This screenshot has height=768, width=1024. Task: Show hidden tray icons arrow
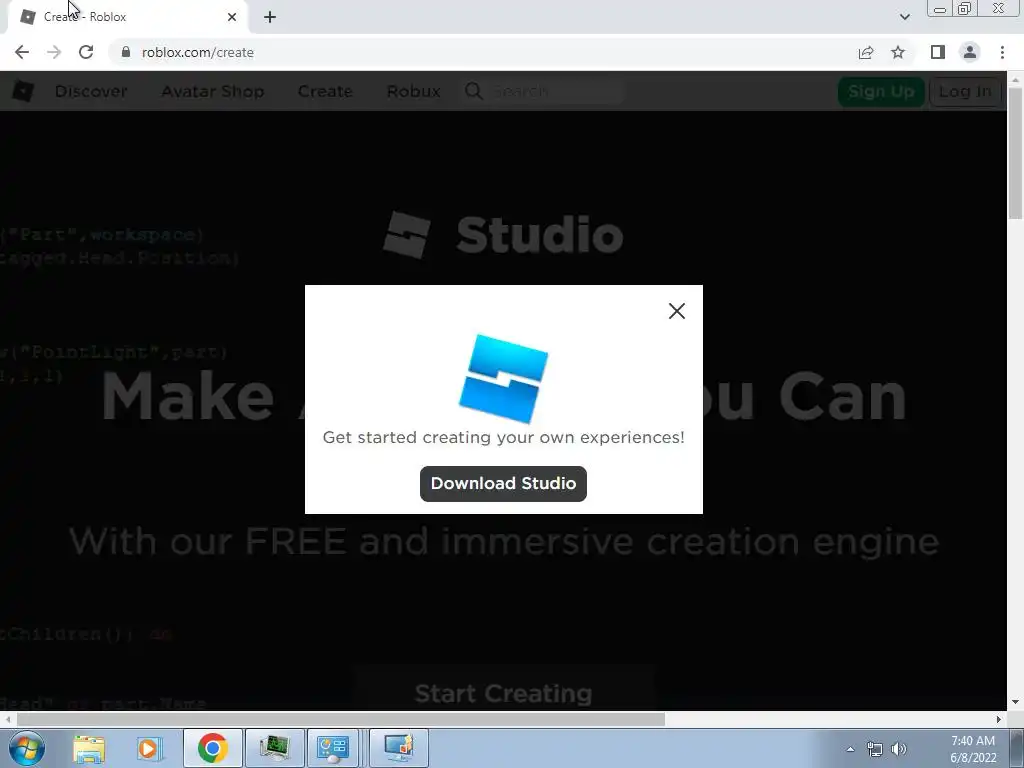coord(850,749)
